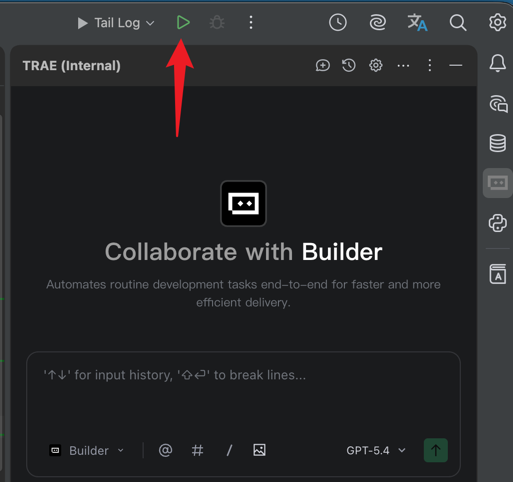
Task: Run Tail Log with the green play button
Action: click(x=183, y=23)
